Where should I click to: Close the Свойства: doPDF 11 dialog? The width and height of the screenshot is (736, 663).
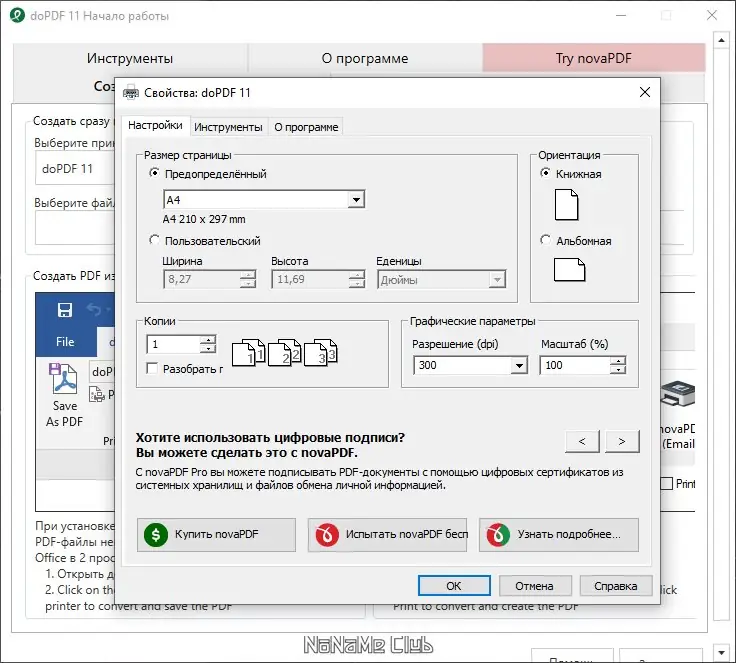645,92
